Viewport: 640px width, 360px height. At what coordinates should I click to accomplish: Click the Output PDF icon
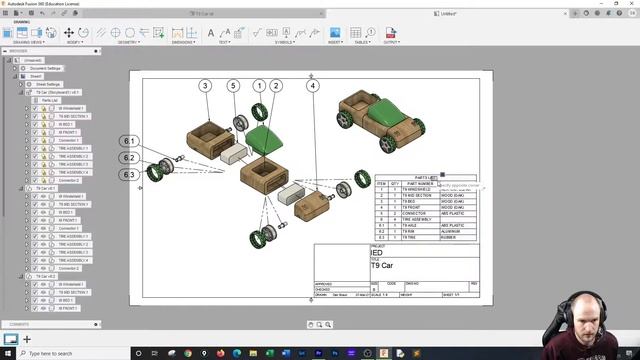point(391,33)
